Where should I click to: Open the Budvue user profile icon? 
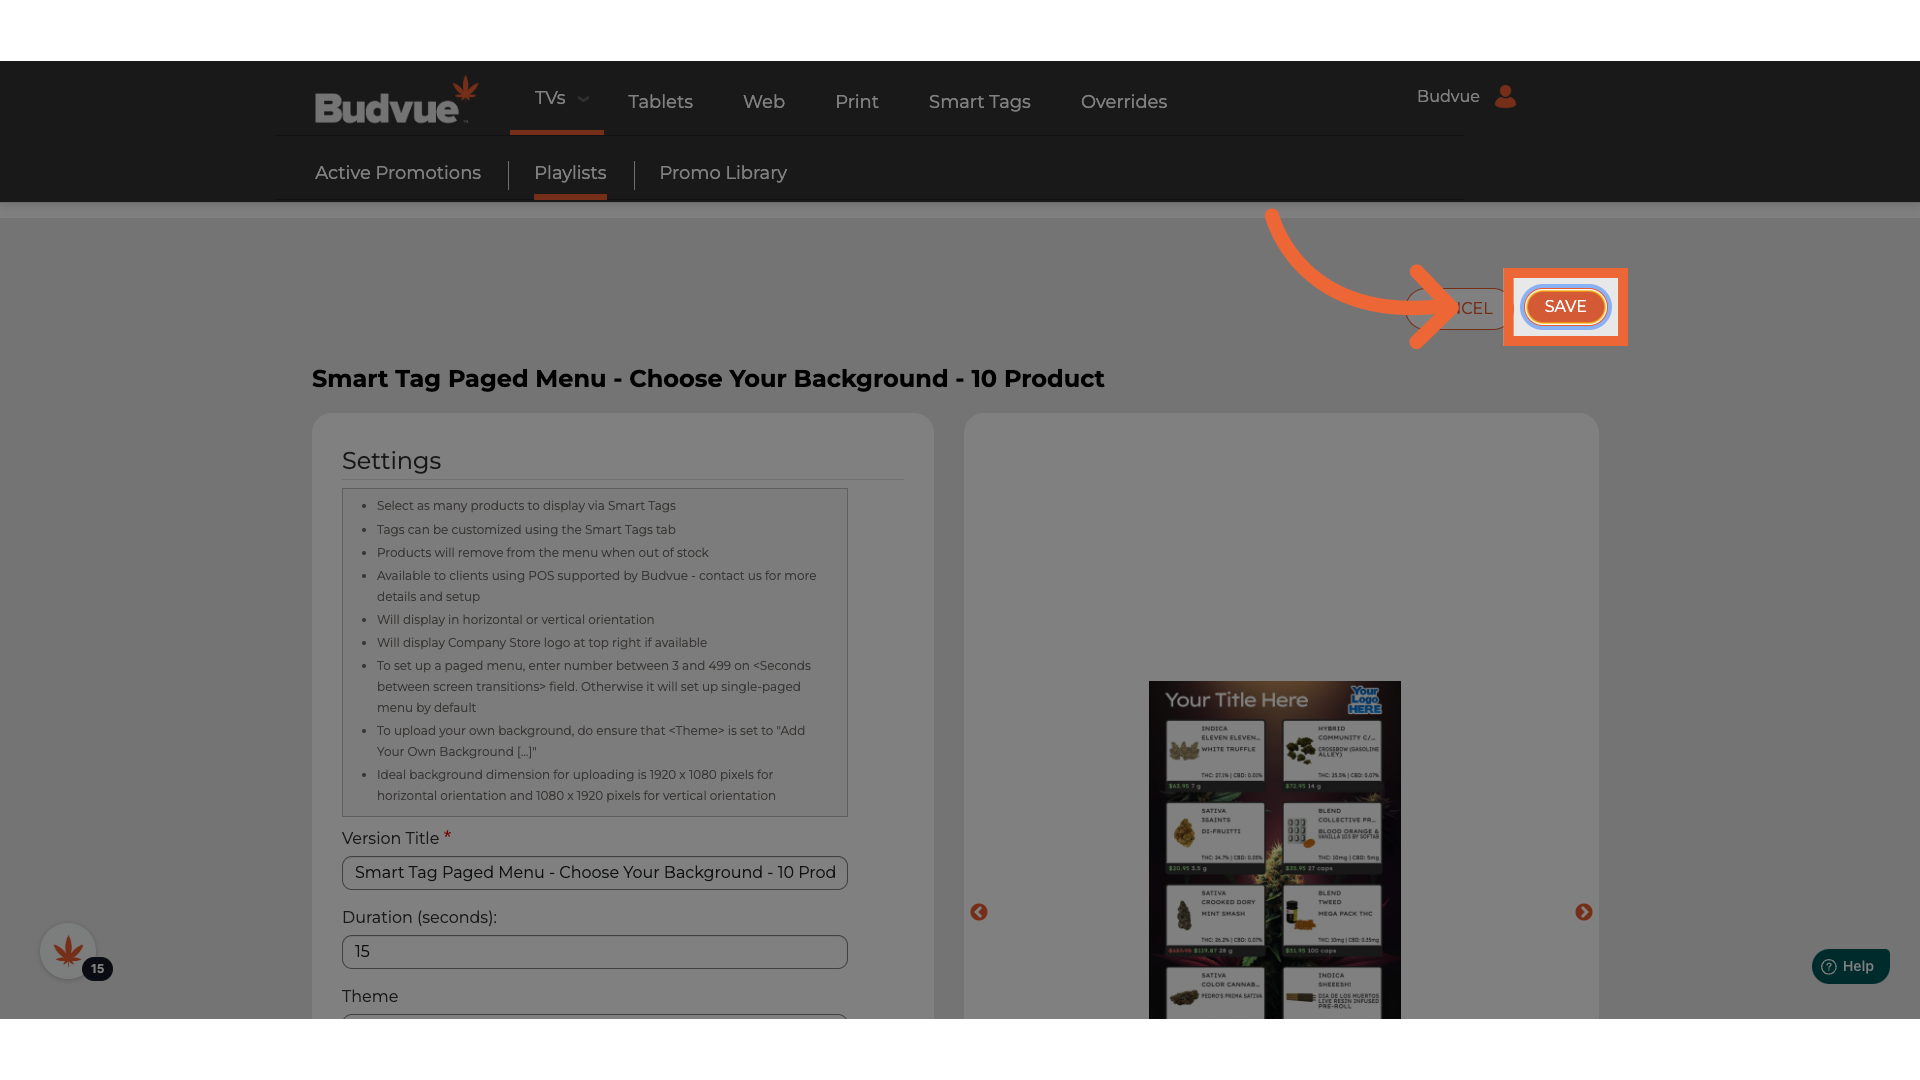coord(1504,97)
